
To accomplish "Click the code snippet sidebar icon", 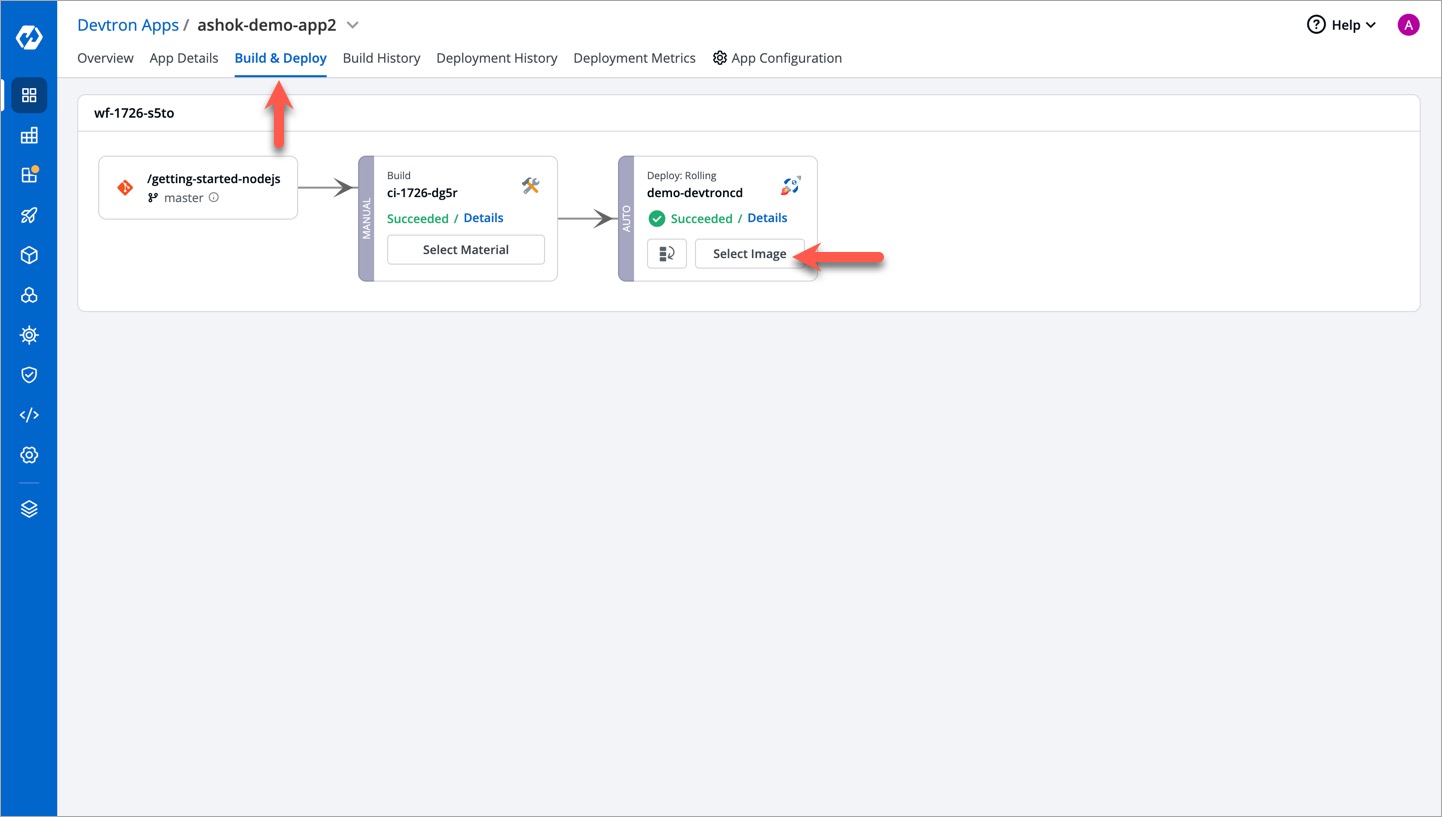I will pos(28,414).
